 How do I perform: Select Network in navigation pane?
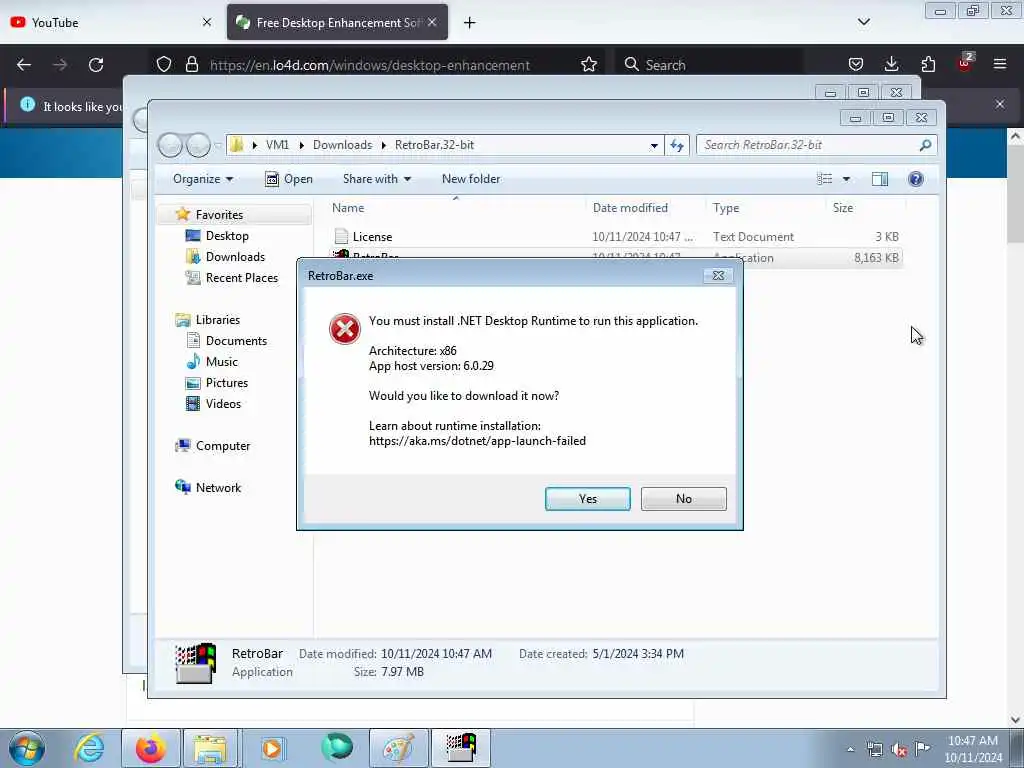tap(218, 488)
